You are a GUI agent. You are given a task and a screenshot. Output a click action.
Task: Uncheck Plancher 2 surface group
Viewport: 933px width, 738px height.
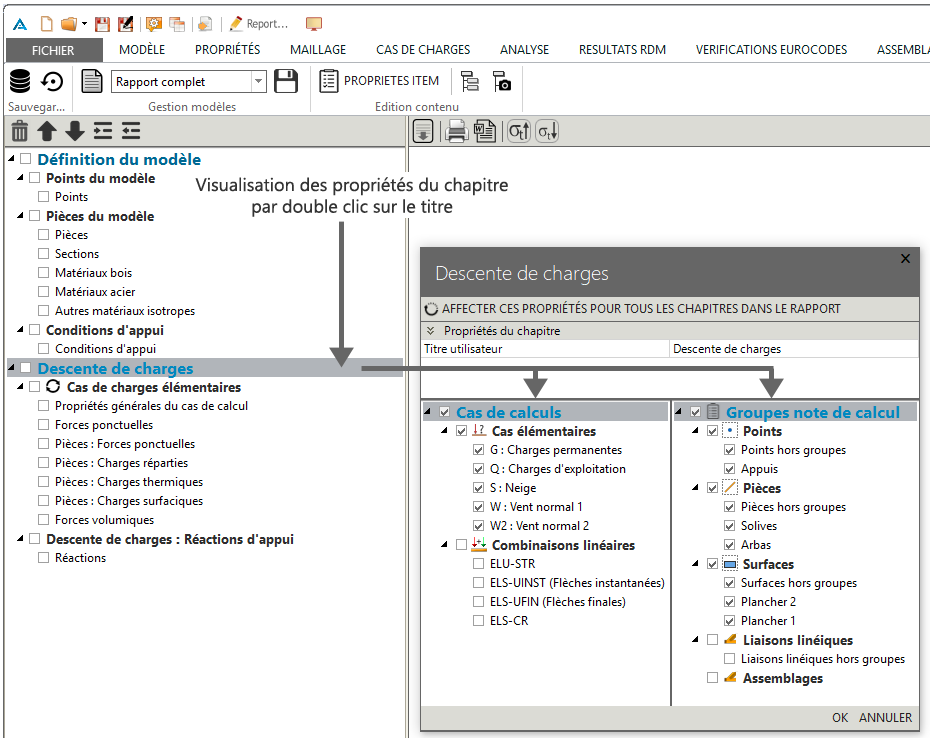[730, 602]
